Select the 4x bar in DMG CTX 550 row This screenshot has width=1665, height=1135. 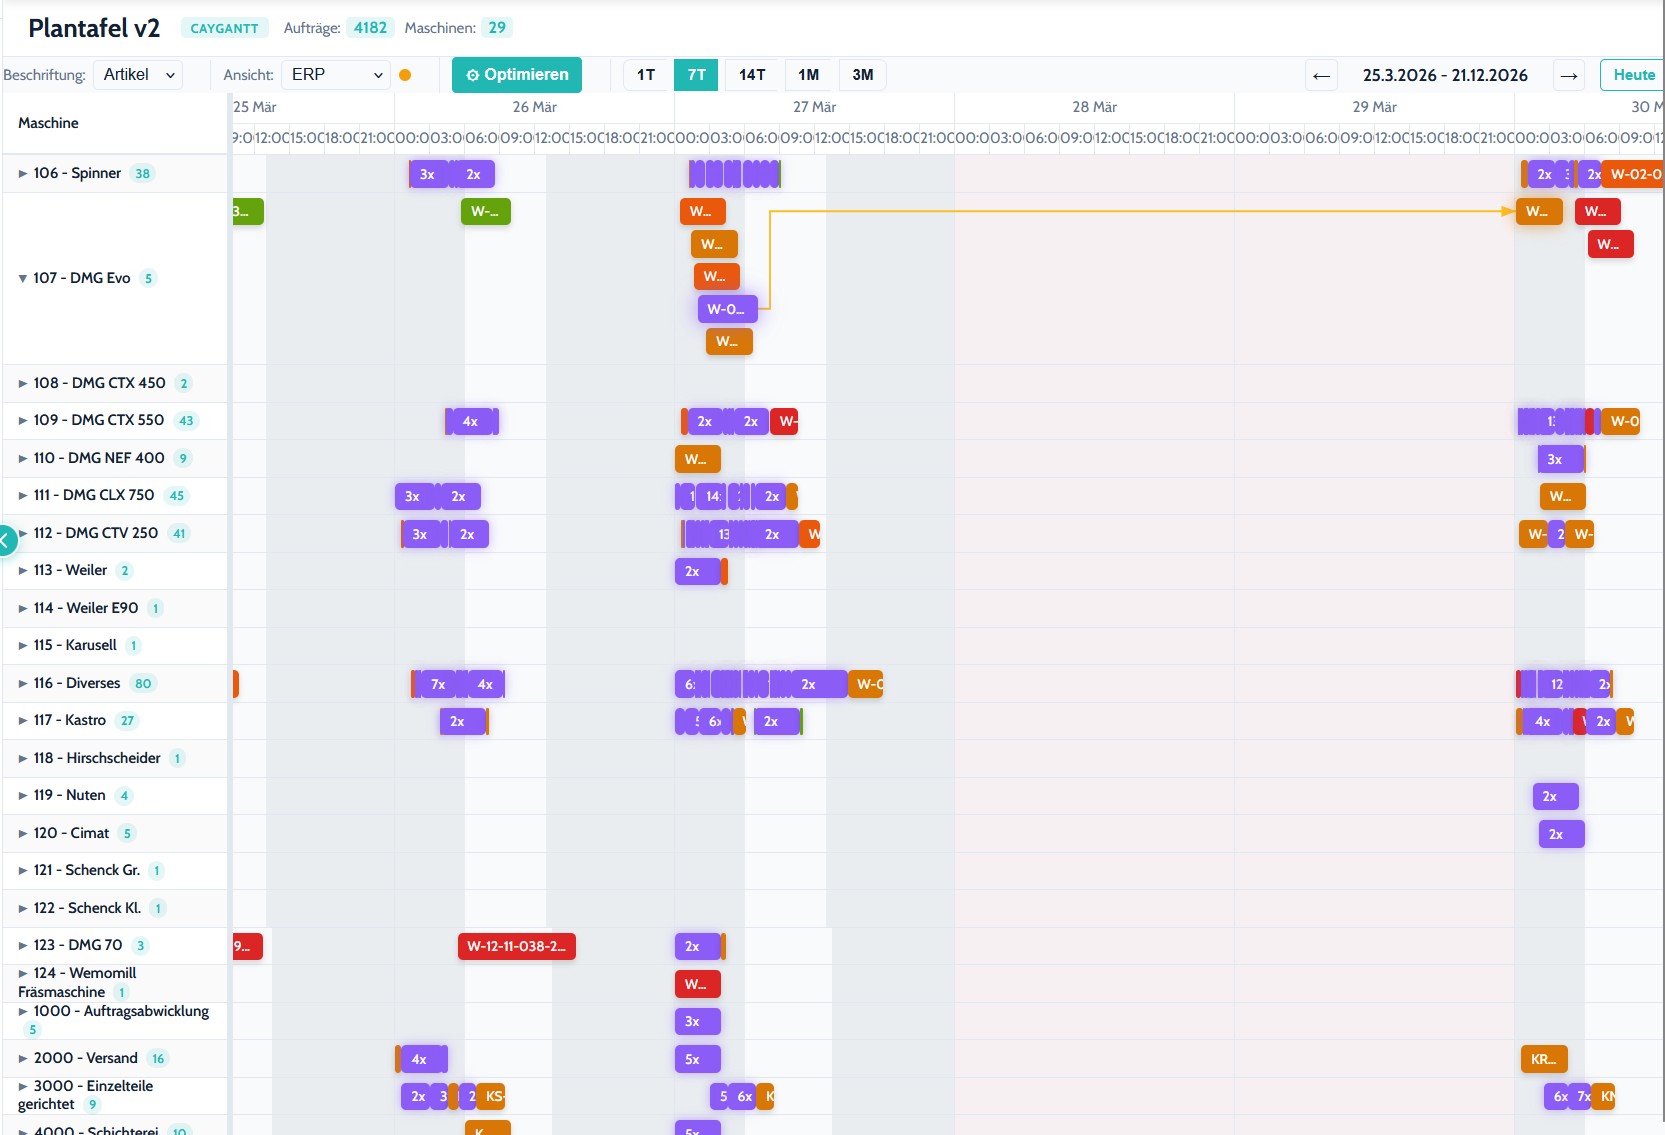click(x=471, y=421)
